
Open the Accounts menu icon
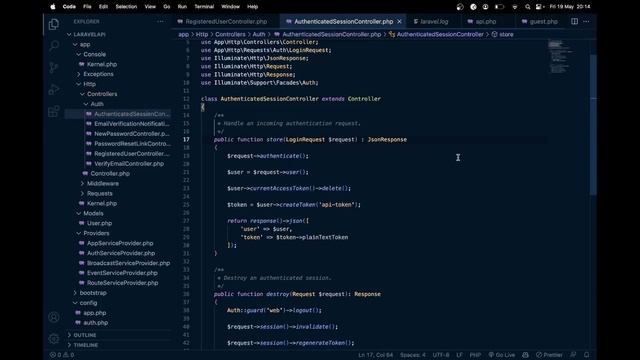[x=53, y=317]
